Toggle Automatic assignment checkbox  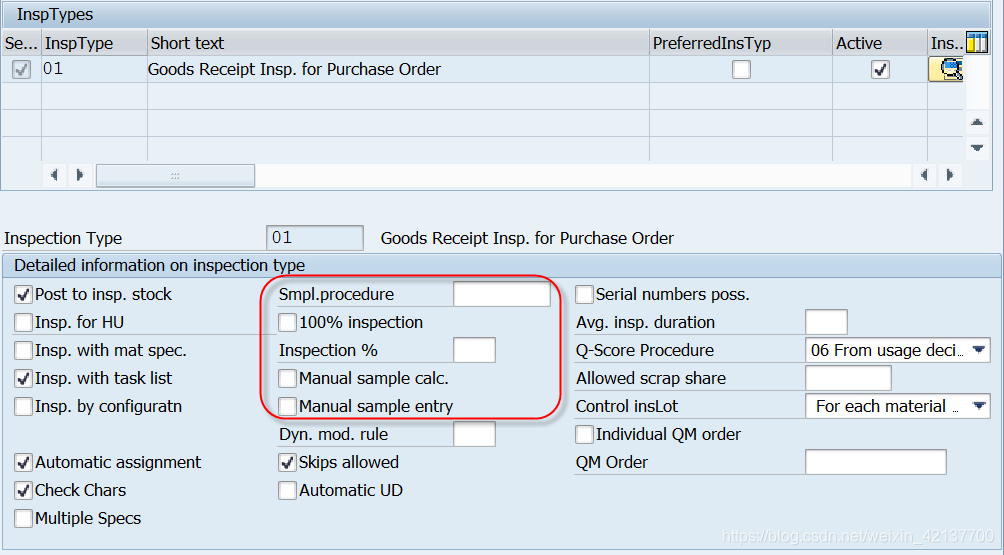tap(23, 462)
